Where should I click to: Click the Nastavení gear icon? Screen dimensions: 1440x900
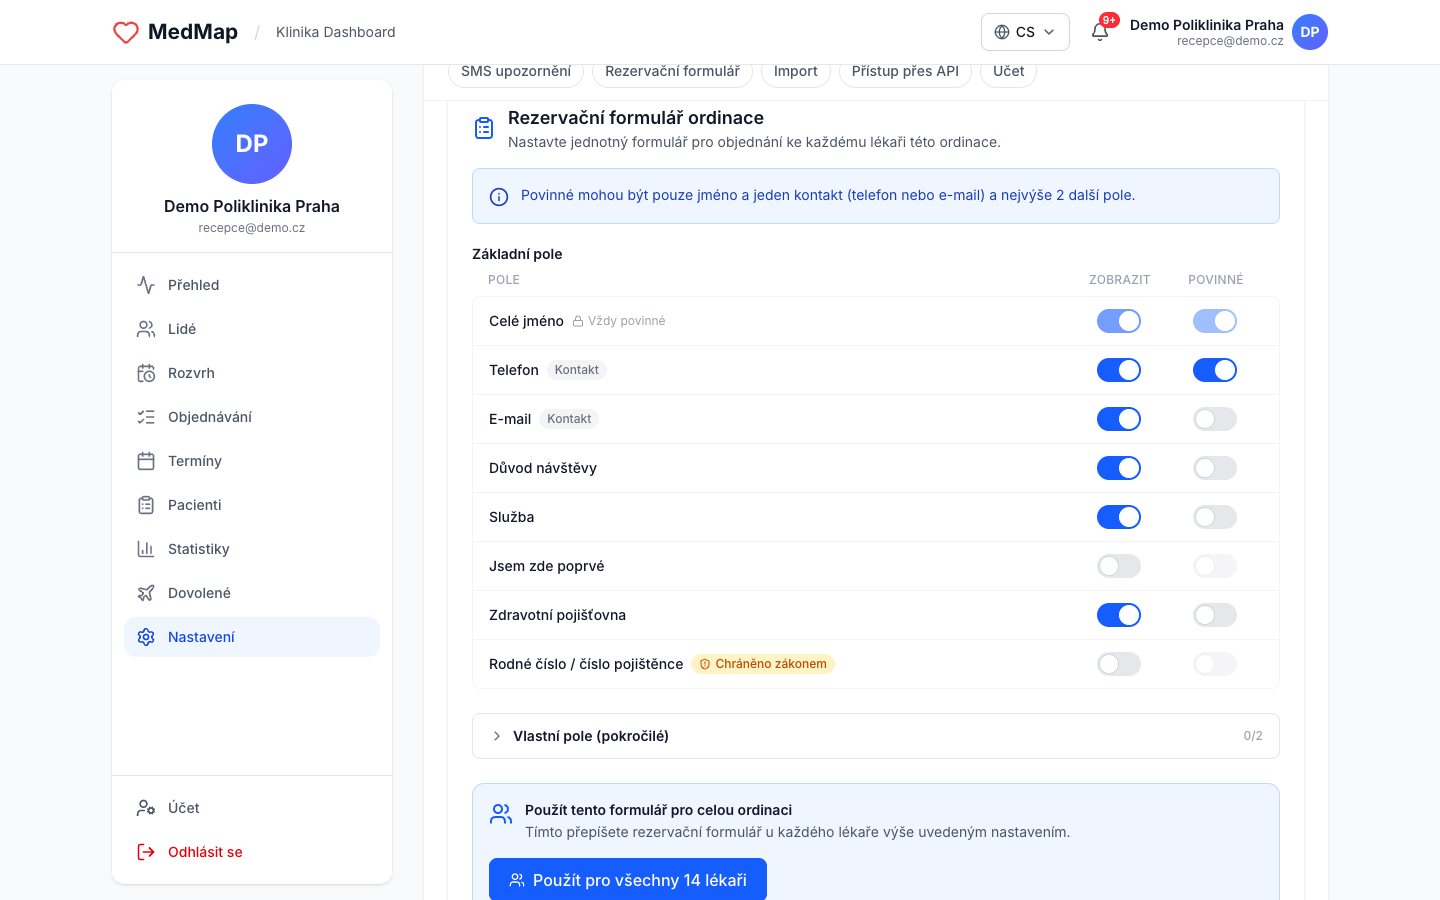click(x=146, y=637)
